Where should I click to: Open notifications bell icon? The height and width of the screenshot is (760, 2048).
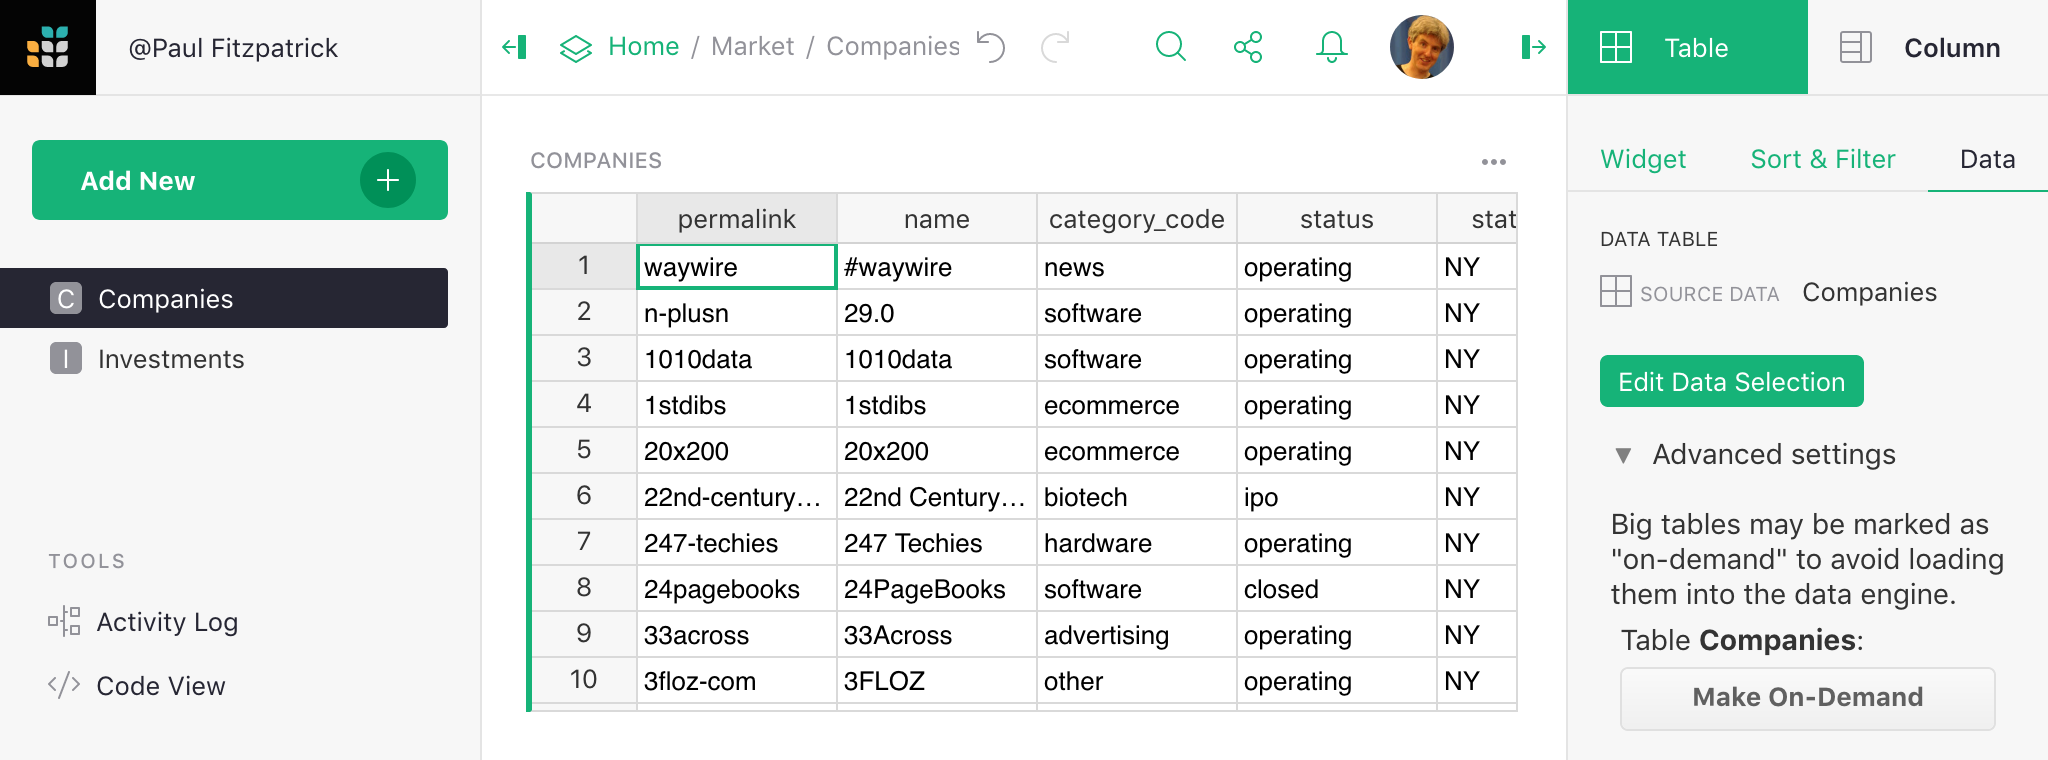click(1331, 47)
